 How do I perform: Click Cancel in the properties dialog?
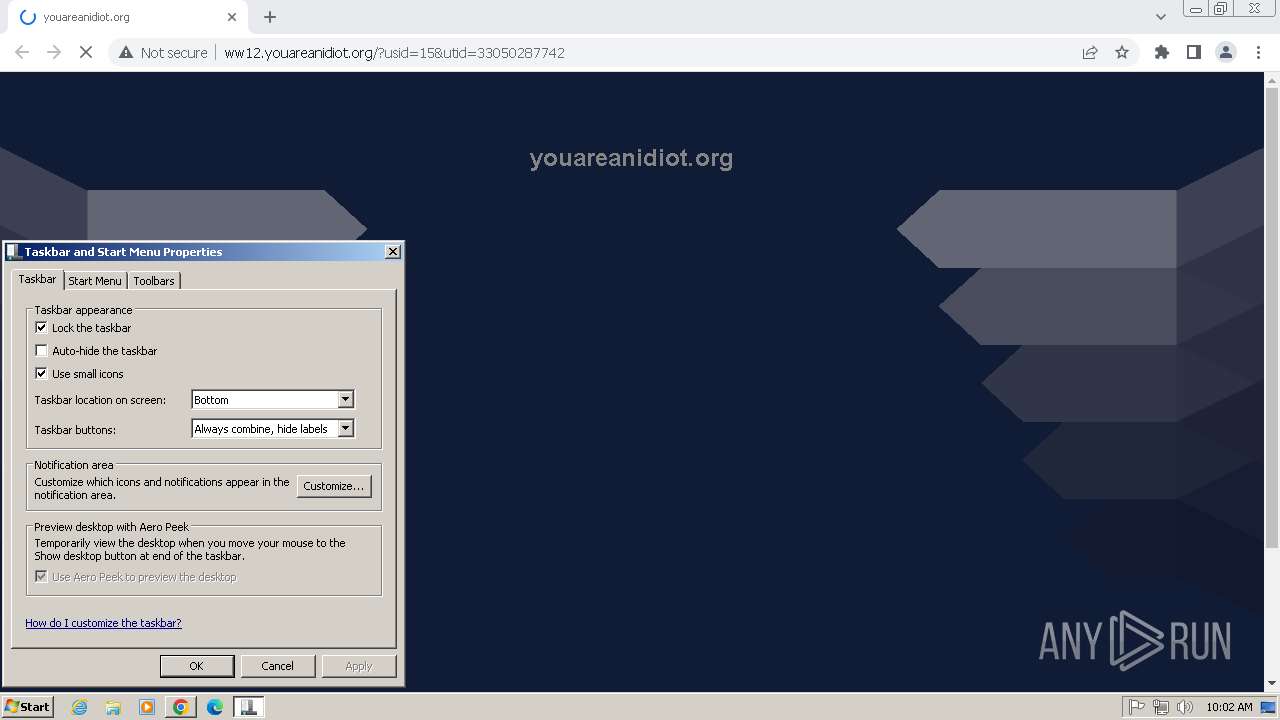[277, 666]
